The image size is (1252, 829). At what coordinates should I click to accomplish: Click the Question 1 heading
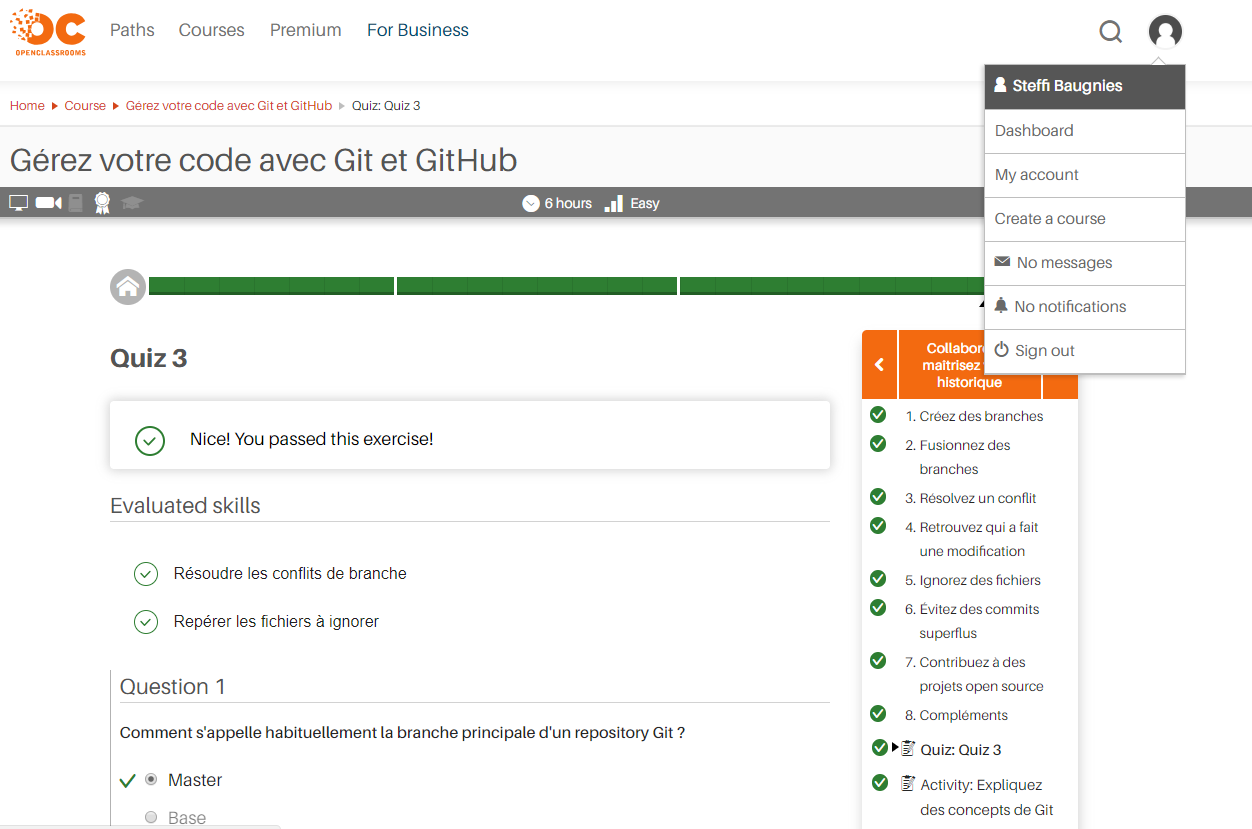tap(172, 687)
